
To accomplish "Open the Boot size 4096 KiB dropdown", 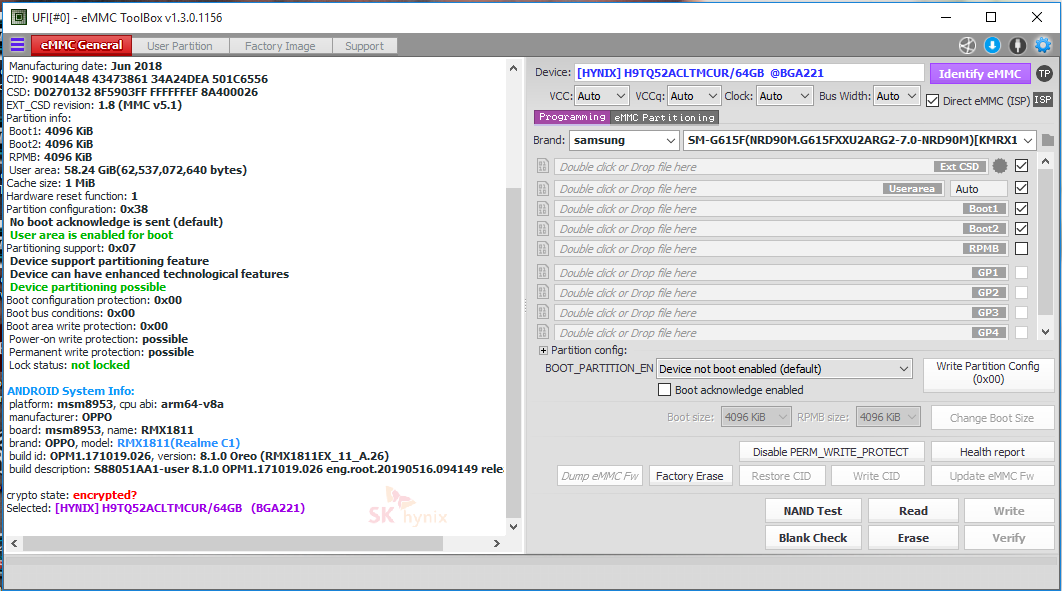I will [756, 417].
